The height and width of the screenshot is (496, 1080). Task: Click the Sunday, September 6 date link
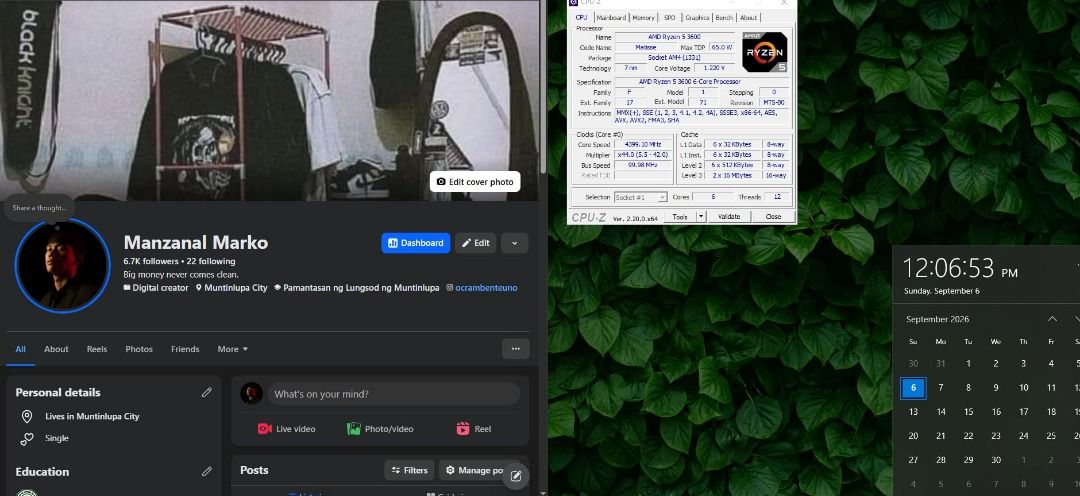tap(942, 291)
